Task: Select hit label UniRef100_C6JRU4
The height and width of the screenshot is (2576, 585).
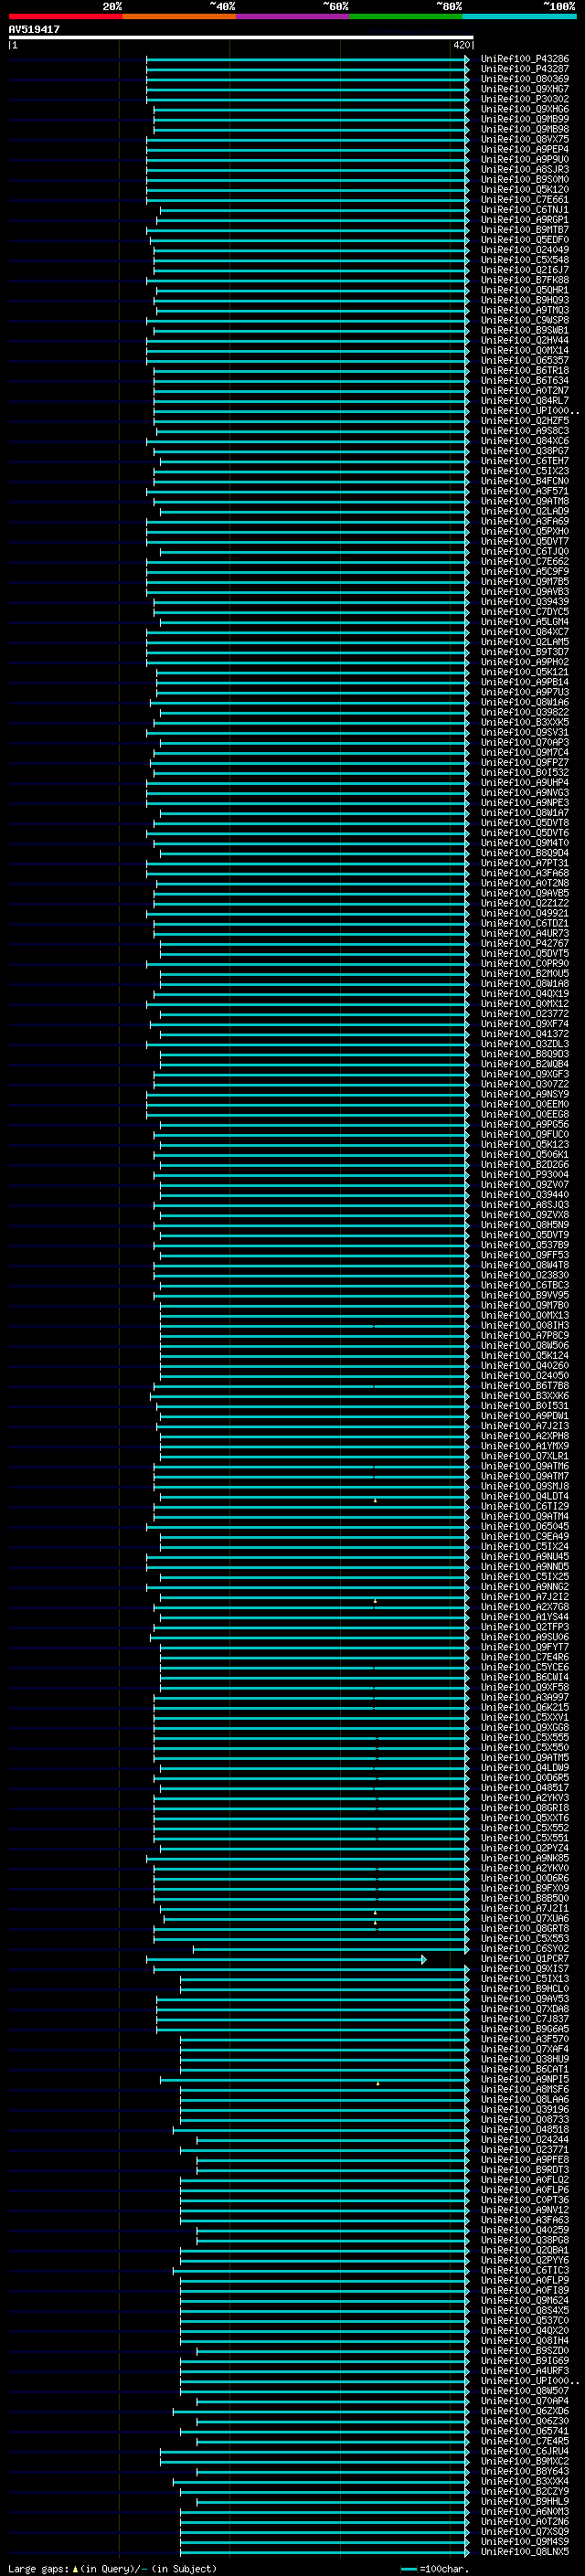Action: point(525,2451)
